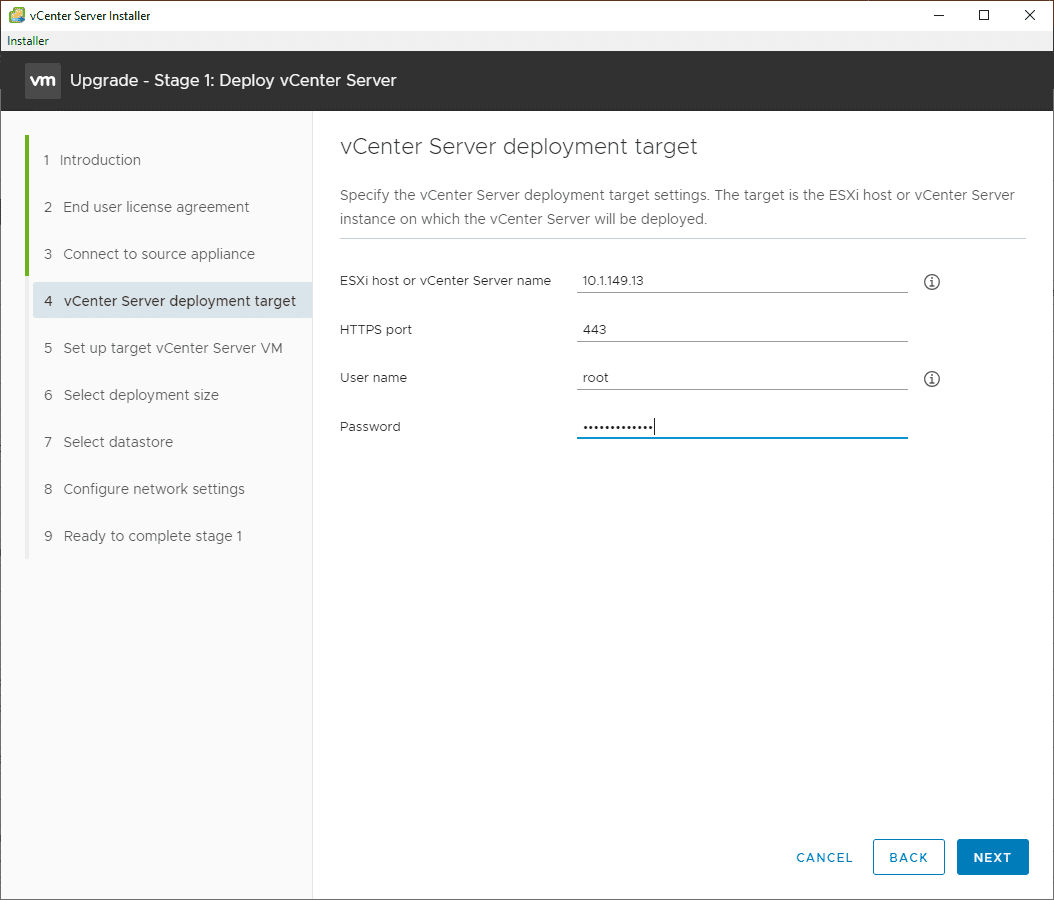Click the vCenter Server Installer title bar icon
Screen dimensions: 1054x900
(x=17, y=16)
